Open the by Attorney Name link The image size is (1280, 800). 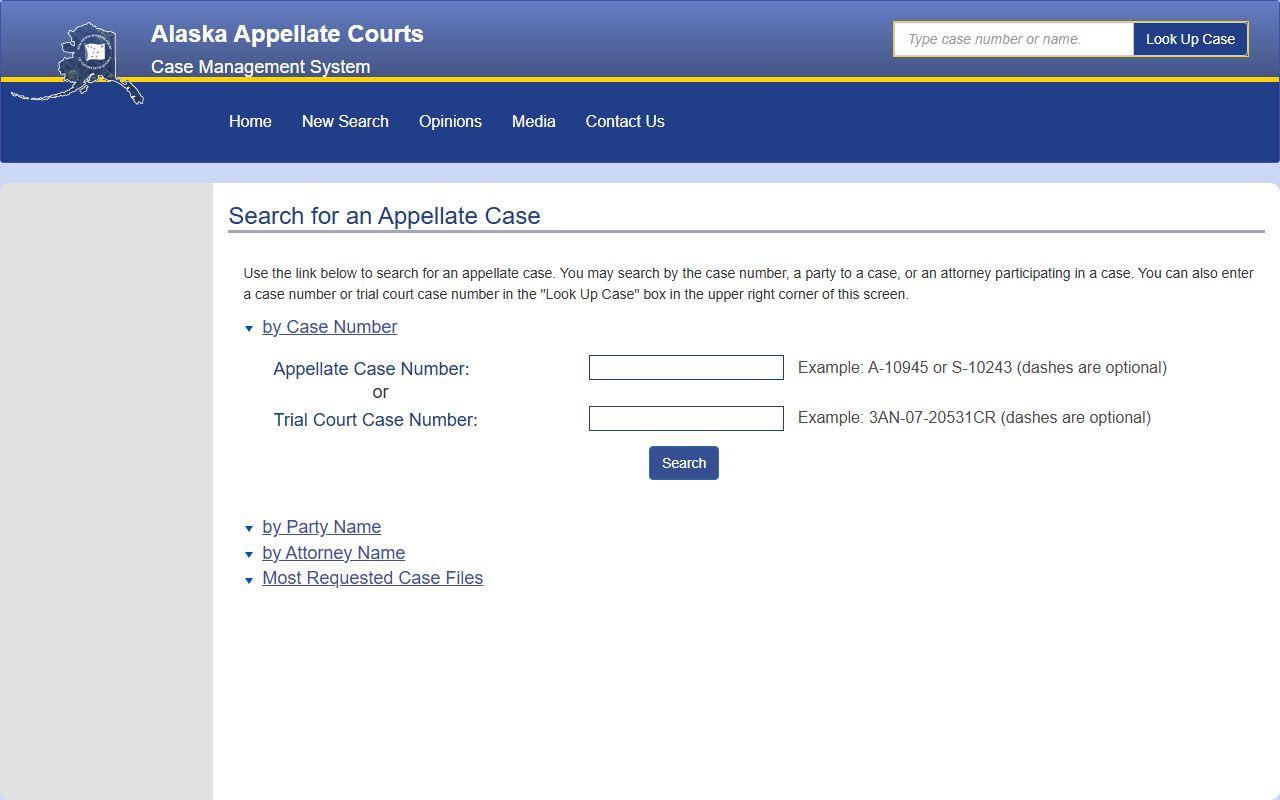point(334,553)
